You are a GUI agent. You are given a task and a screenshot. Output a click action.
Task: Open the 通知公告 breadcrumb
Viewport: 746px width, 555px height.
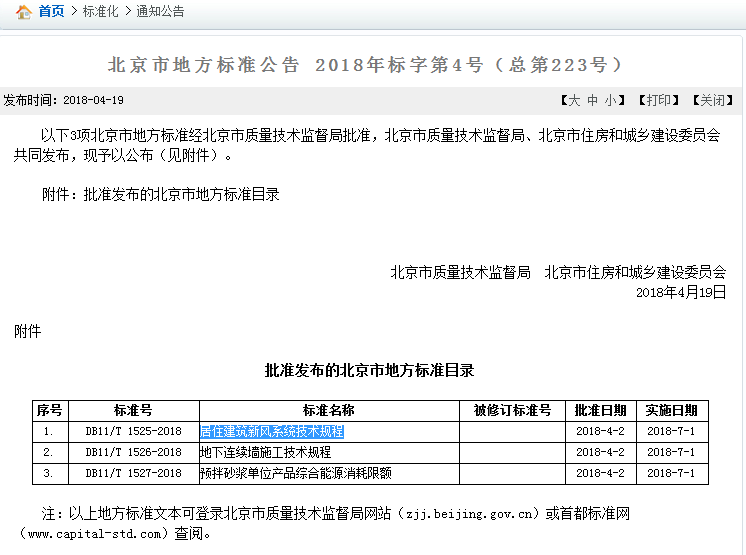[160, 12]
